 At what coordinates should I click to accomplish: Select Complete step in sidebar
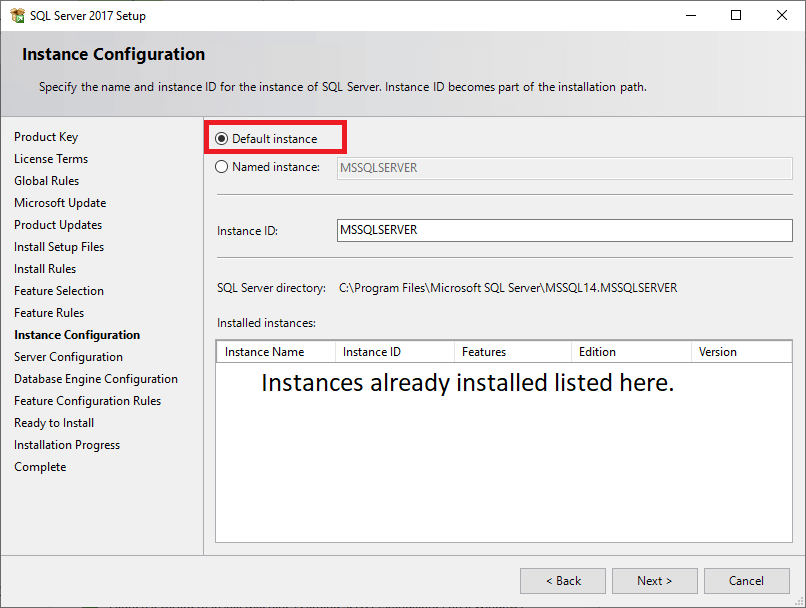coord(40,467)
